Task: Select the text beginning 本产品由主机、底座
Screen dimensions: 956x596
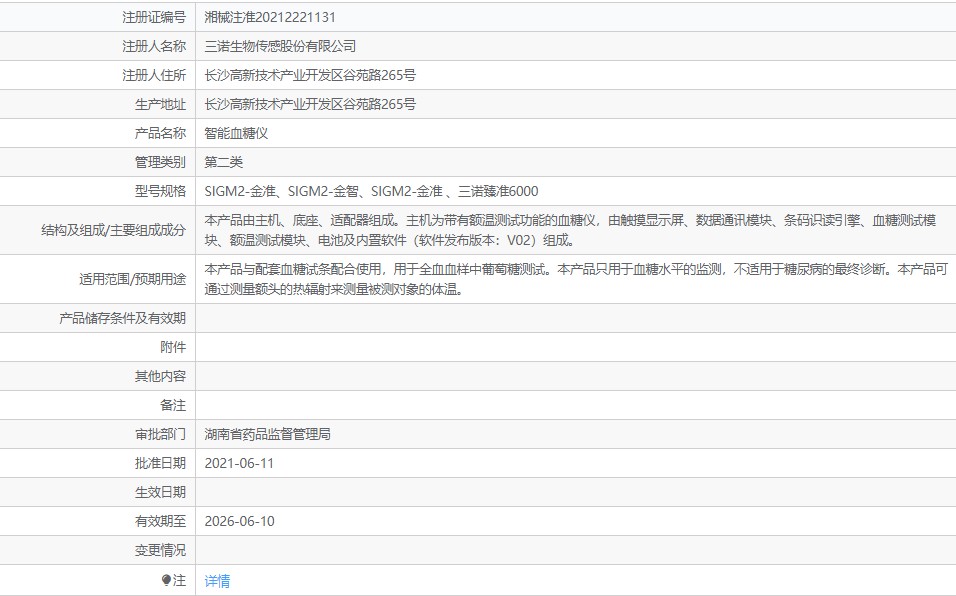Action: tap(570, 230)
